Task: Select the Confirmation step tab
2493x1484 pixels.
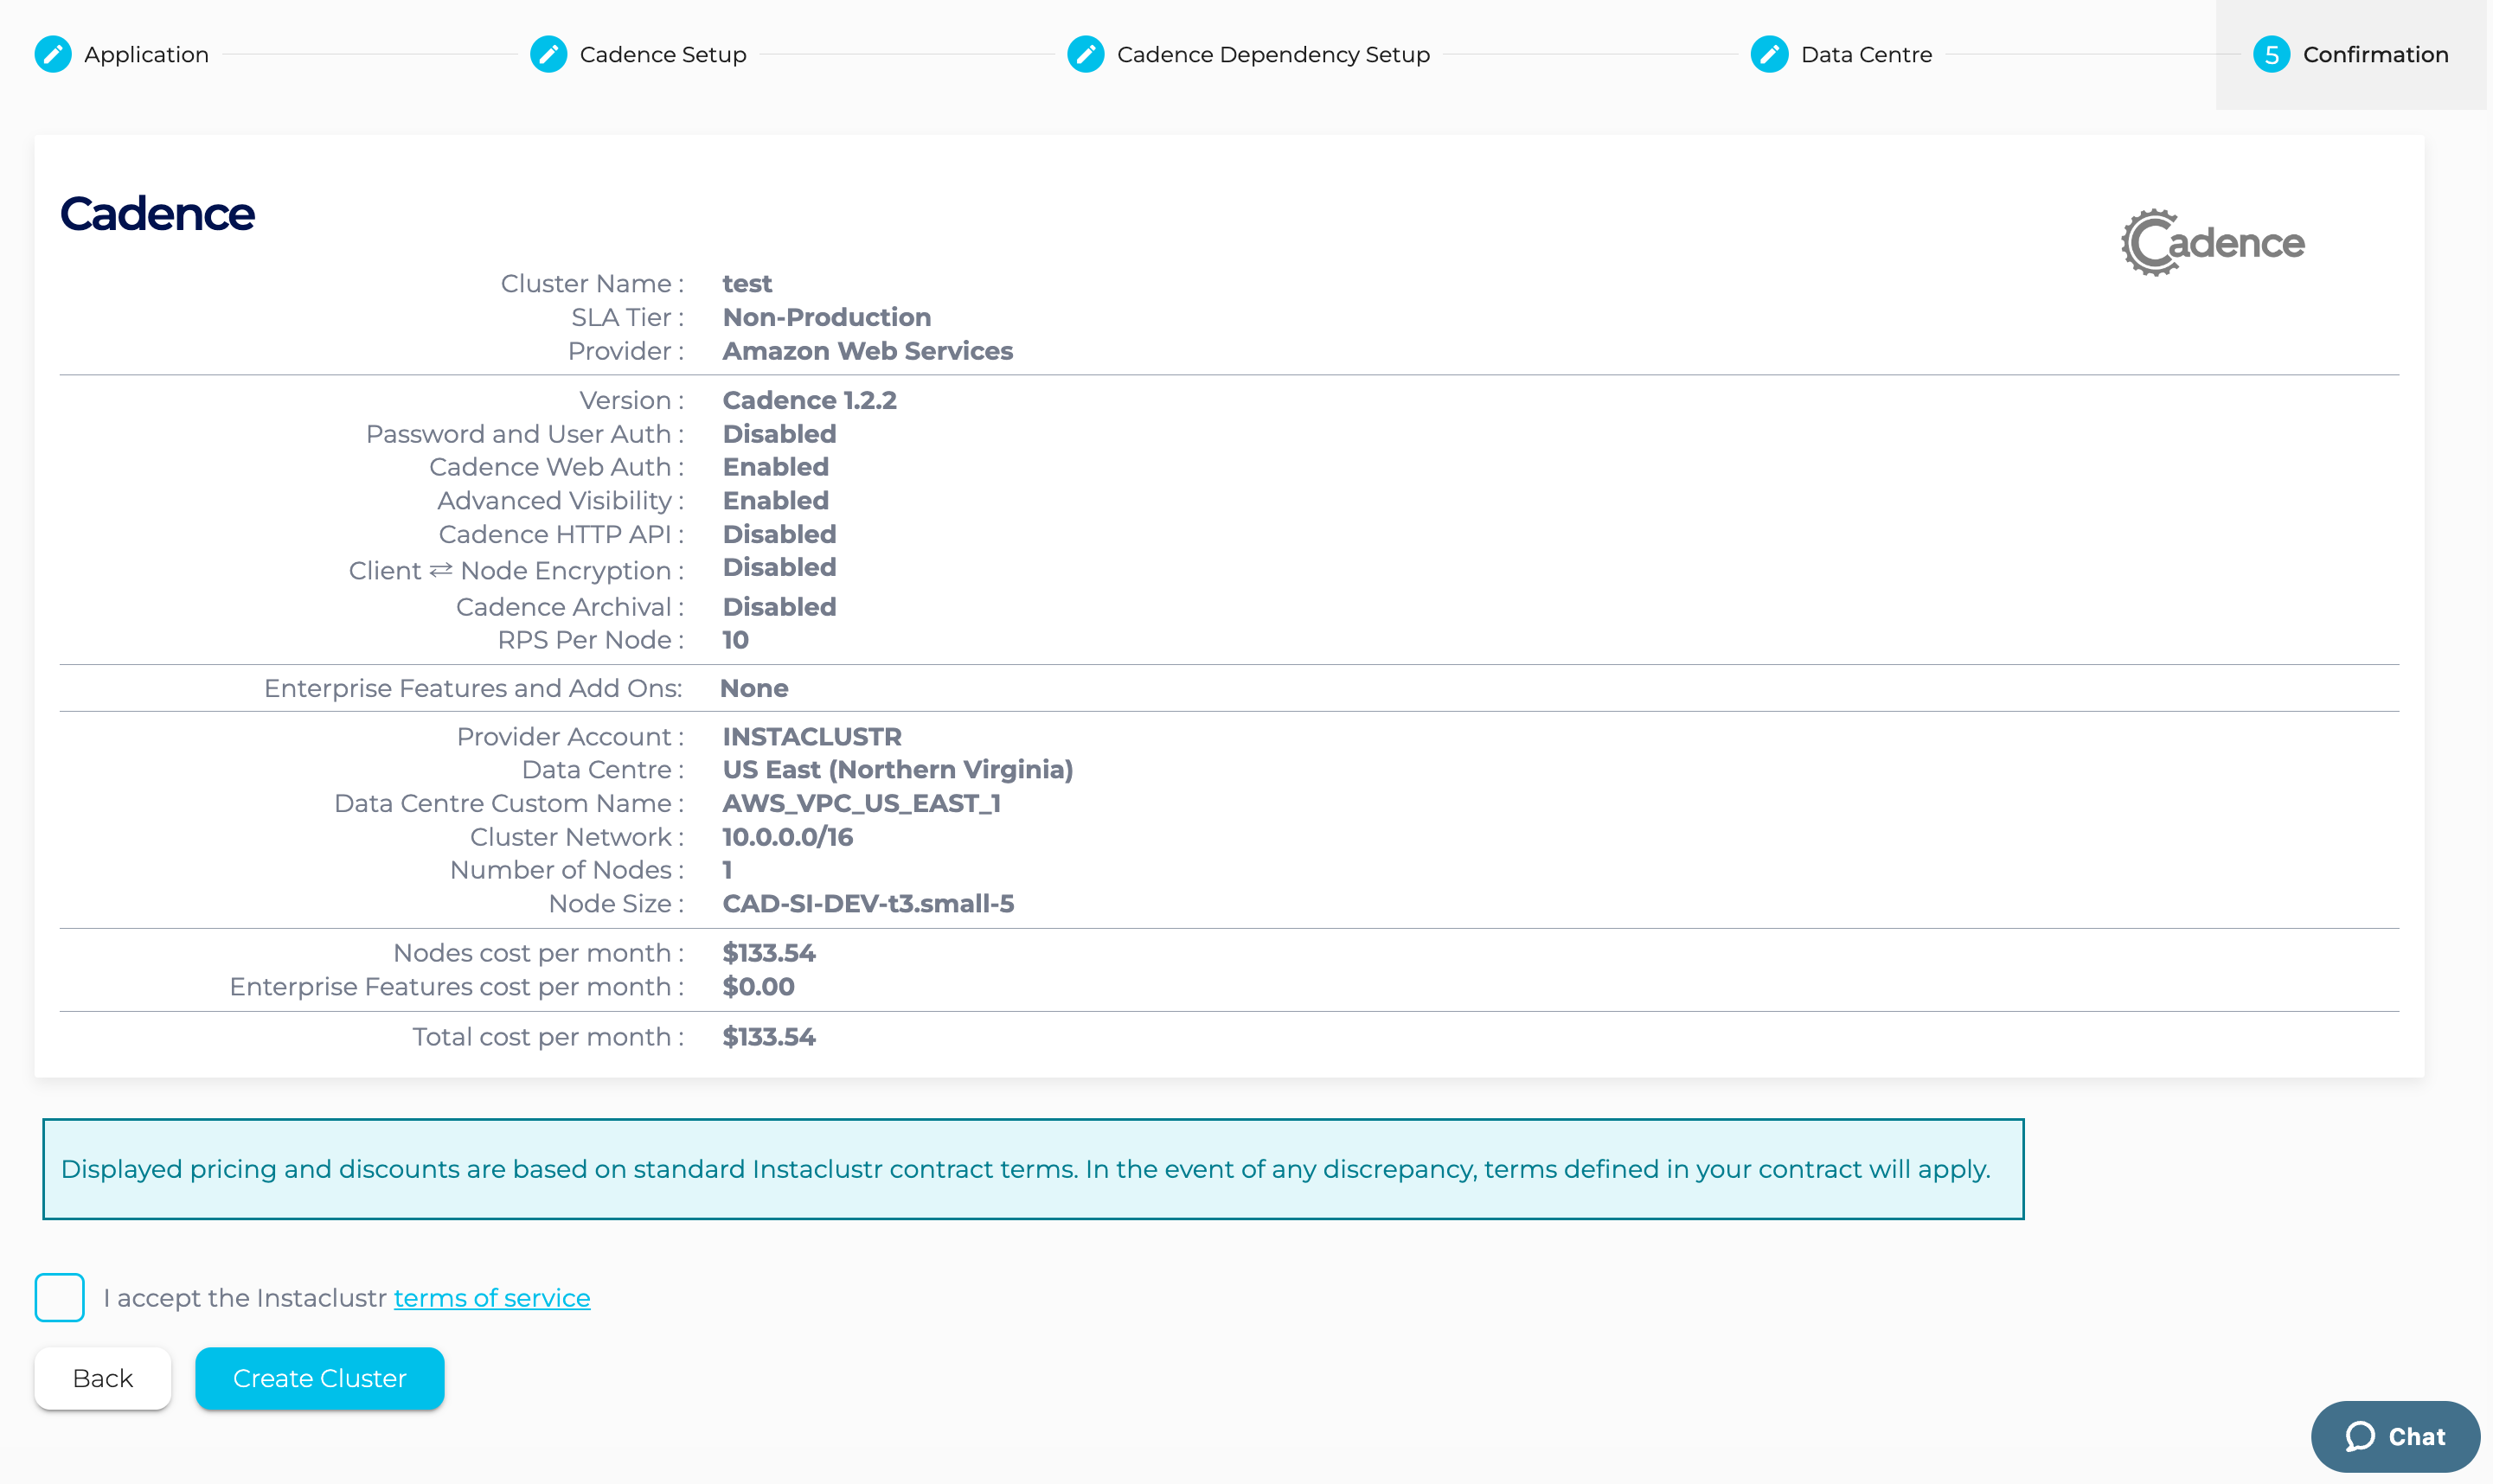Action: point(2375,54)
